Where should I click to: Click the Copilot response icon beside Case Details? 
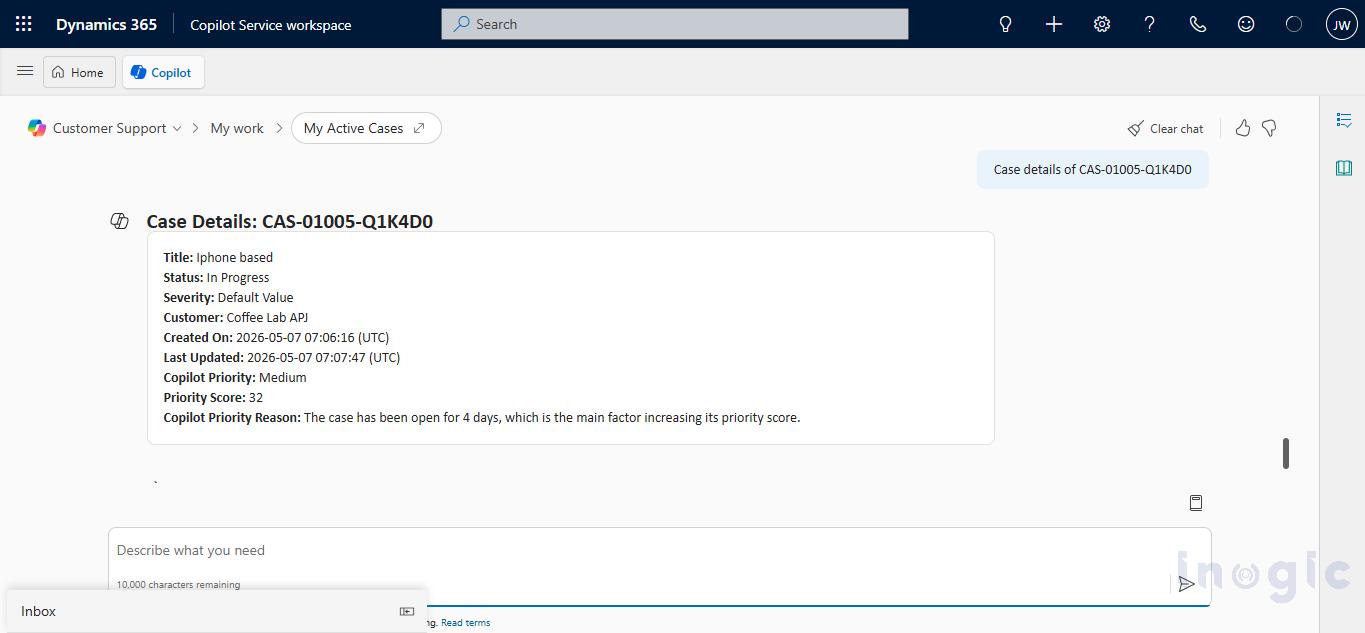(x=119, y=221)
